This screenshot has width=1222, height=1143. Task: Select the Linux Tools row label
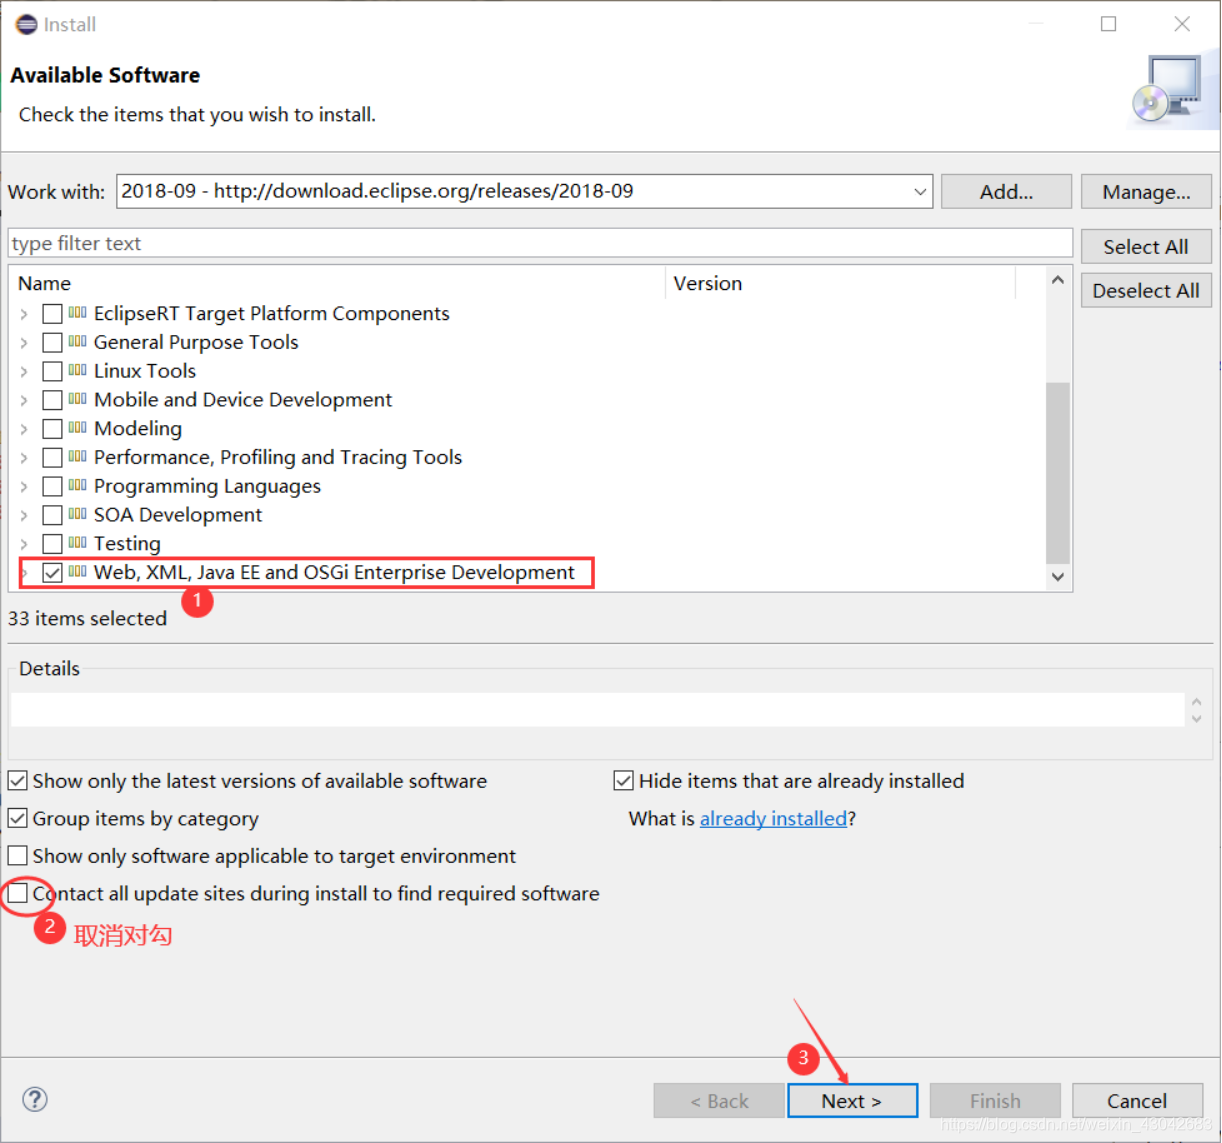pos(145,371)
